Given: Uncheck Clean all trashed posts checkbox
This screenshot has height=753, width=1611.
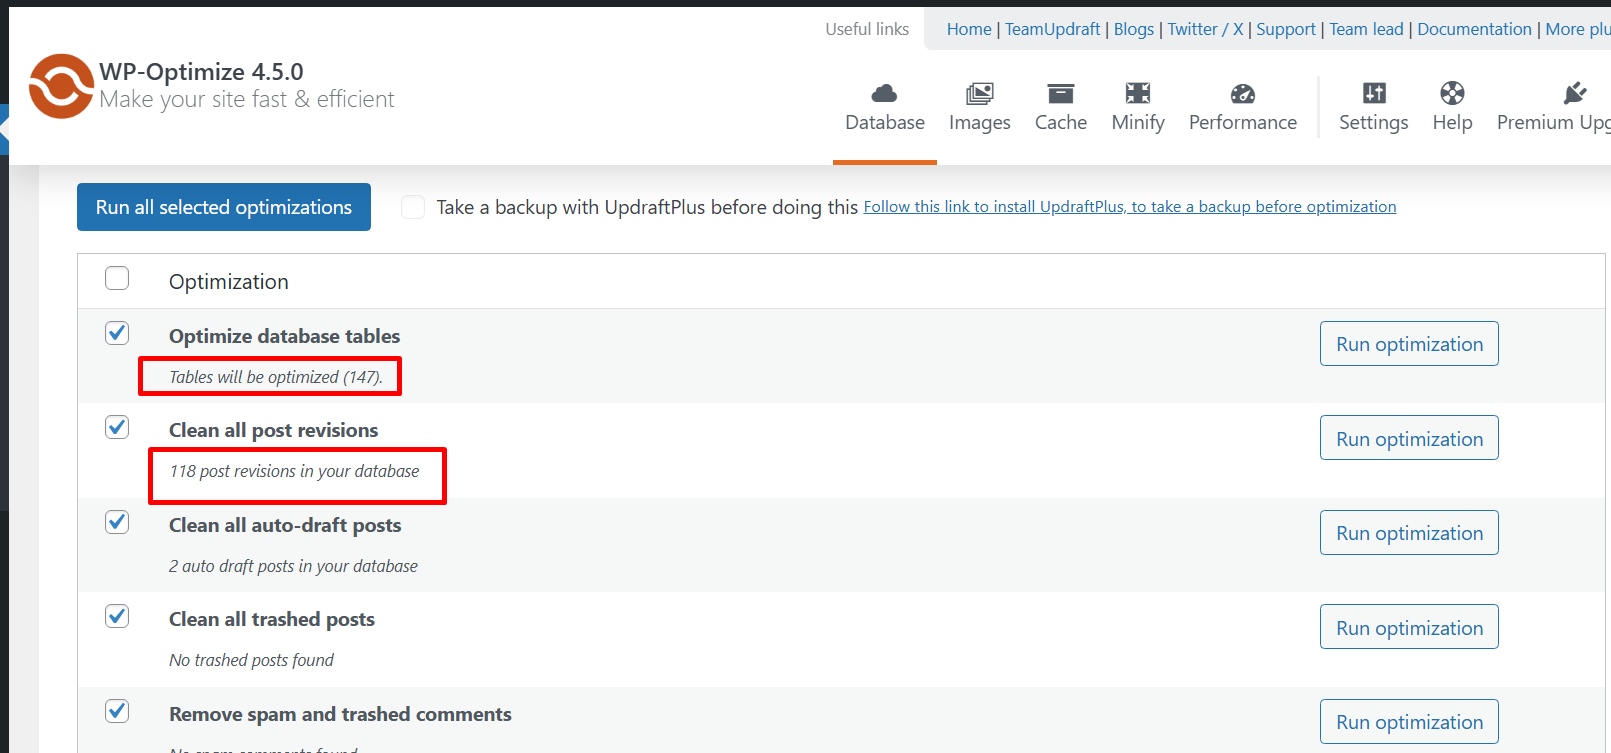Looking at the screenshot, I should coord(117,616).
